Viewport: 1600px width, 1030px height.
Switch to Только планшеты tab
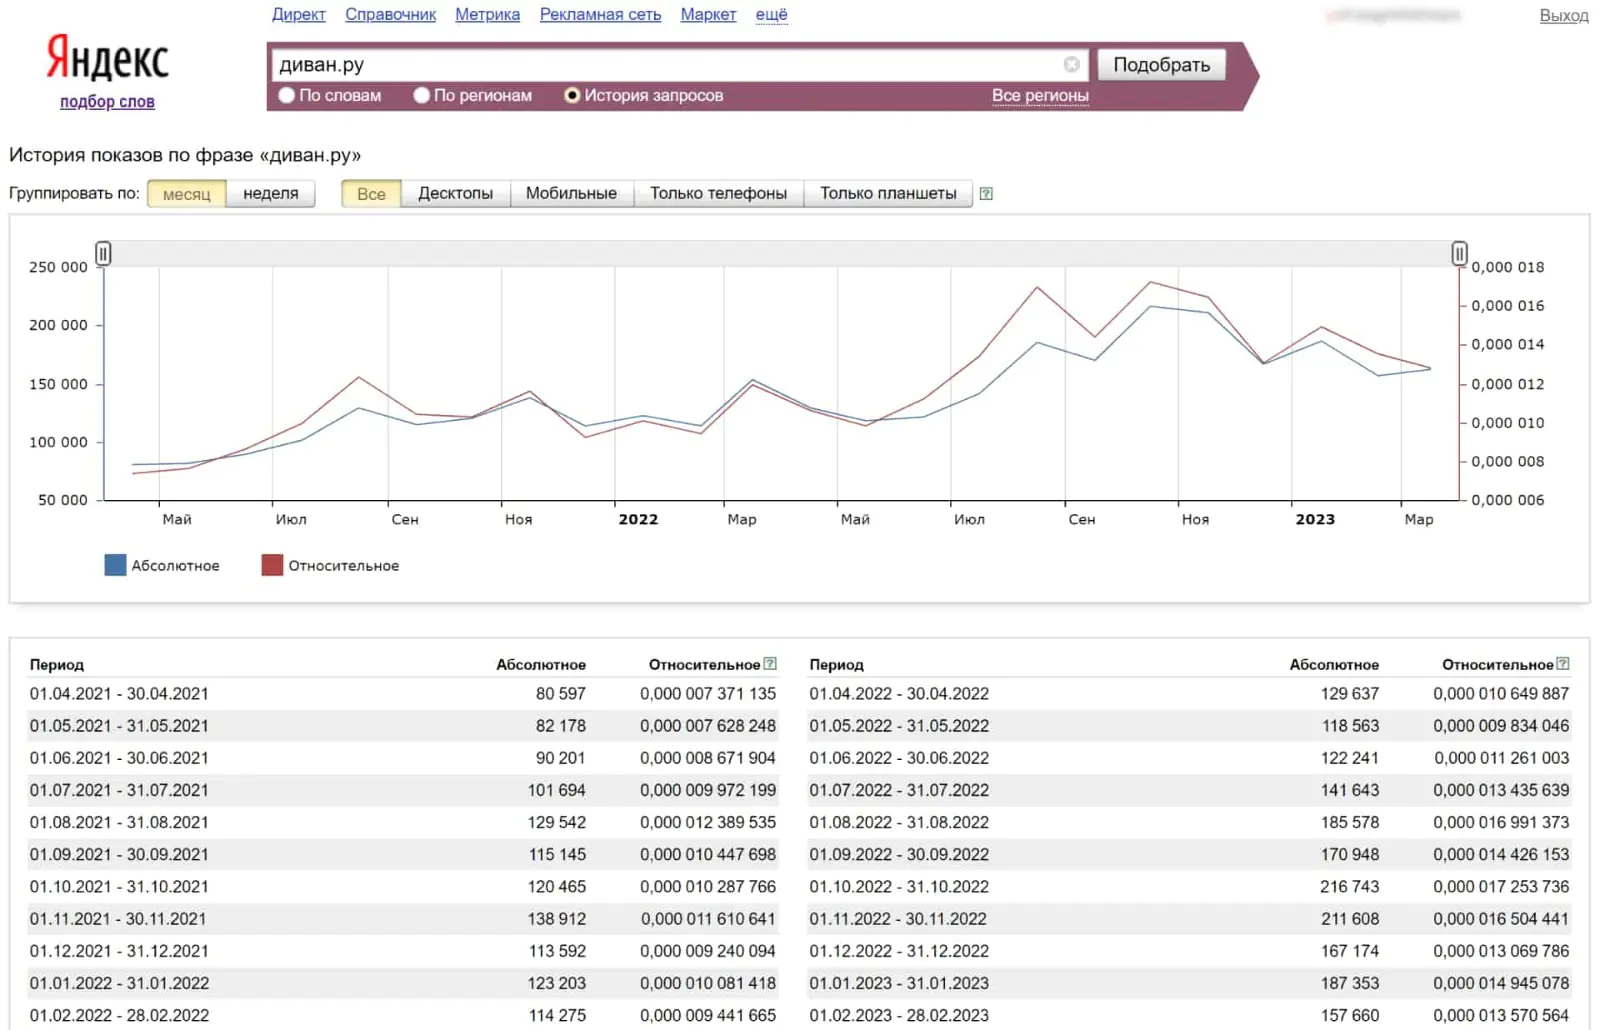tap(888, 194)
